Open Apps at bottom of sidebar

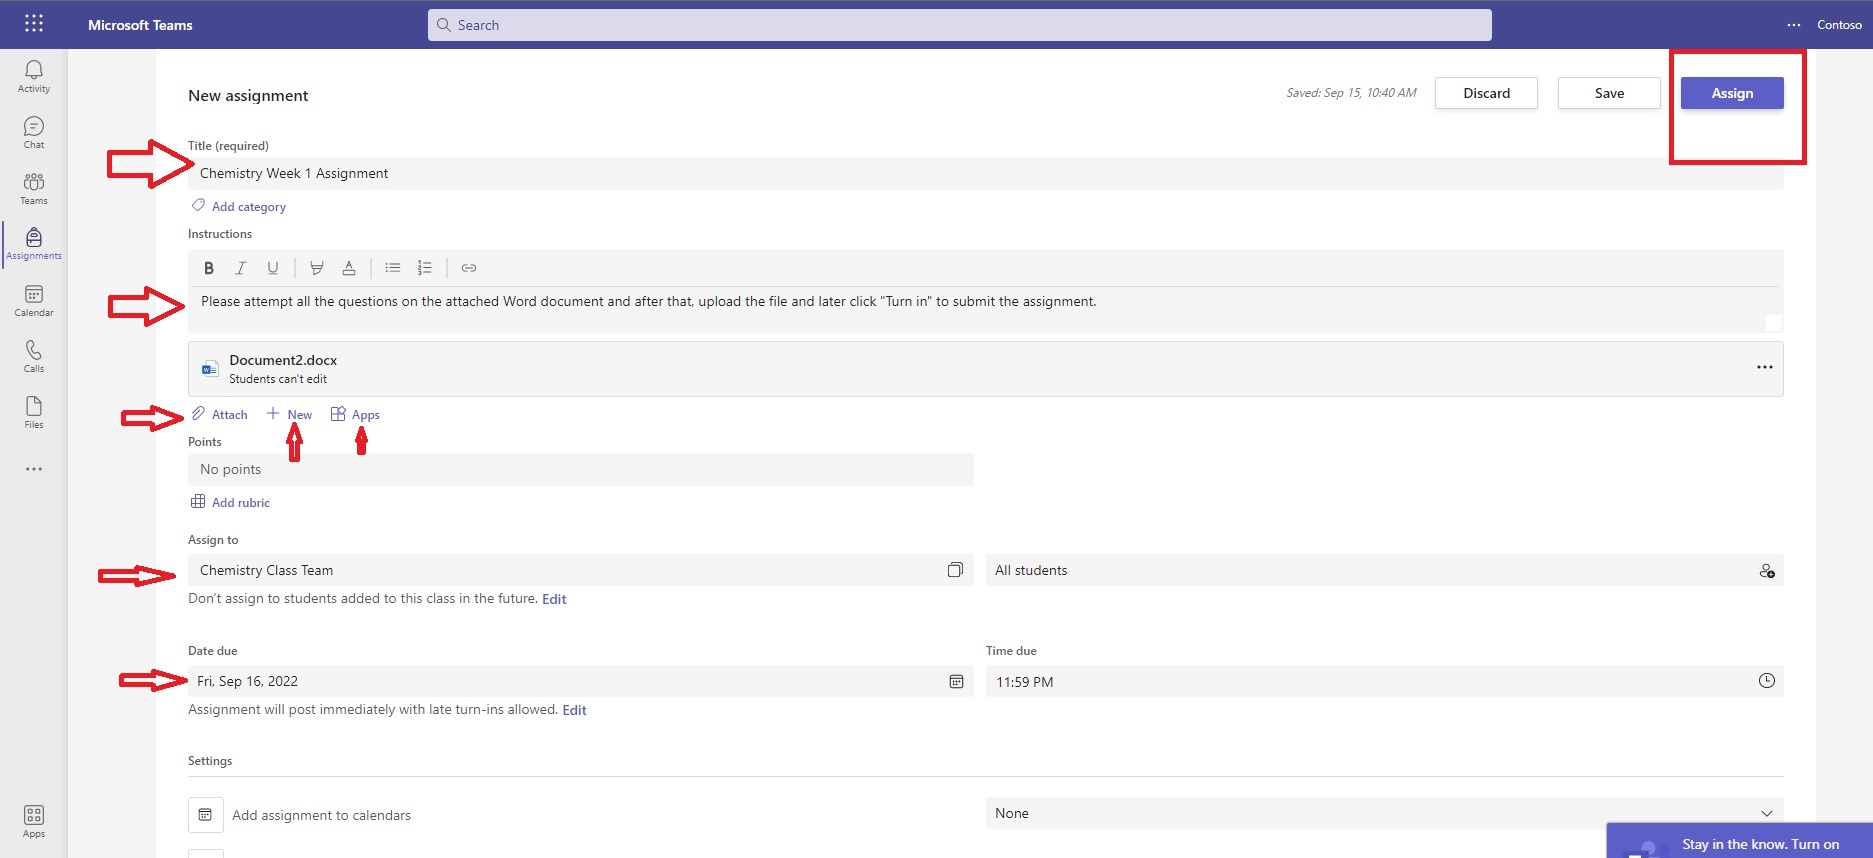pyautogui.click(x=34, y=821)
